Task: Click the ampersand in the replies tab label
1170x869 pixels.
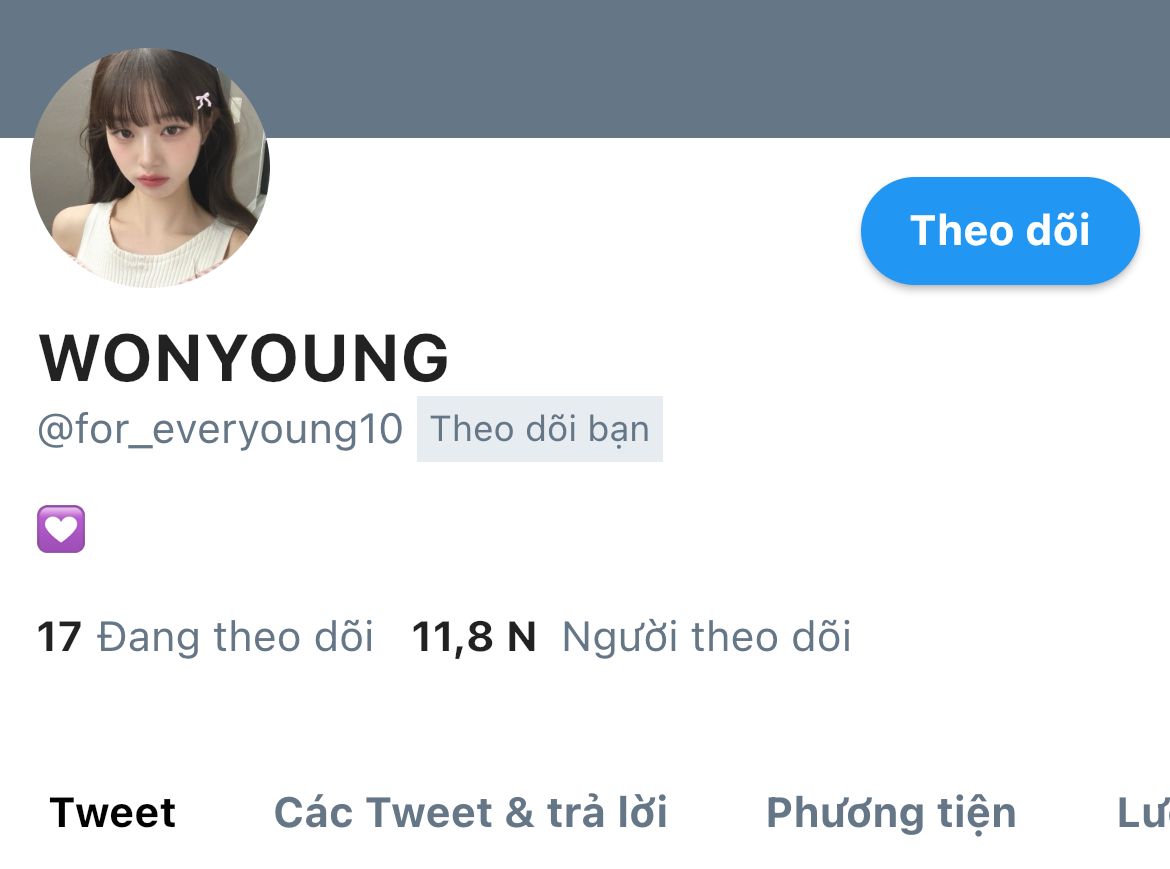Action: pyautogui.click(x=519, y=812)
